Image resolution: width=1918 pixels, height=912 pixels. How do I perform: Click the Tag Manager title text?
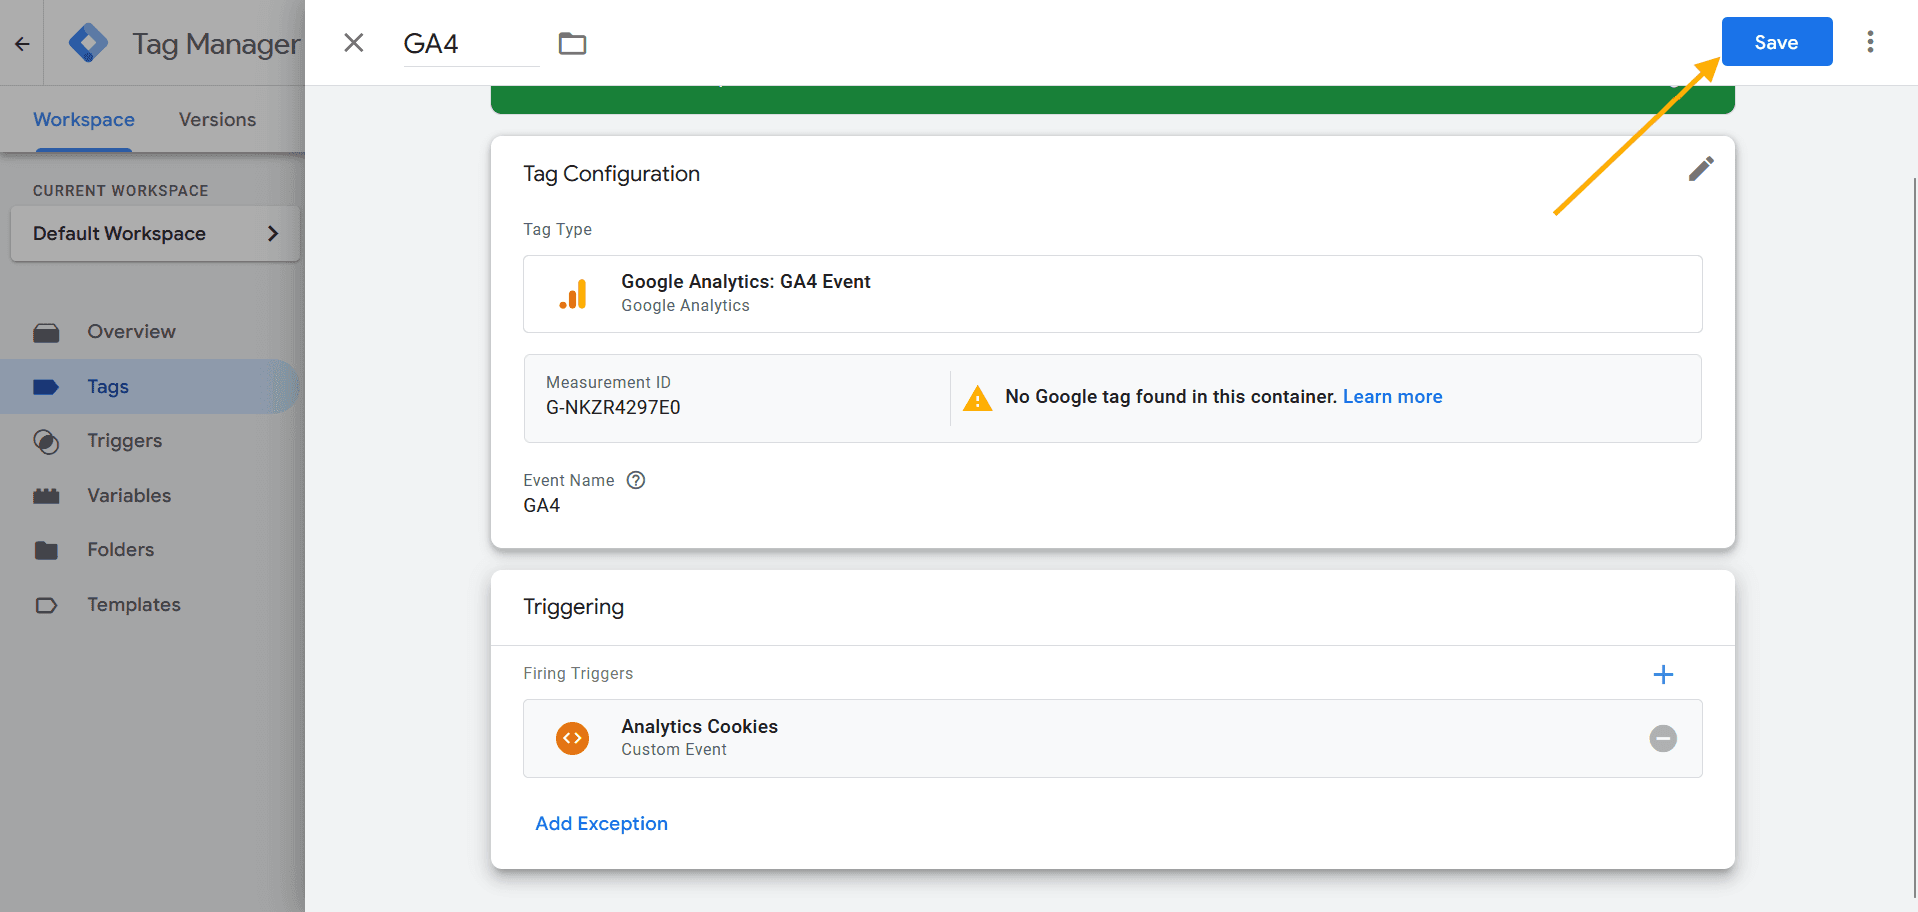pyautogui.click(x=216, y=44)
